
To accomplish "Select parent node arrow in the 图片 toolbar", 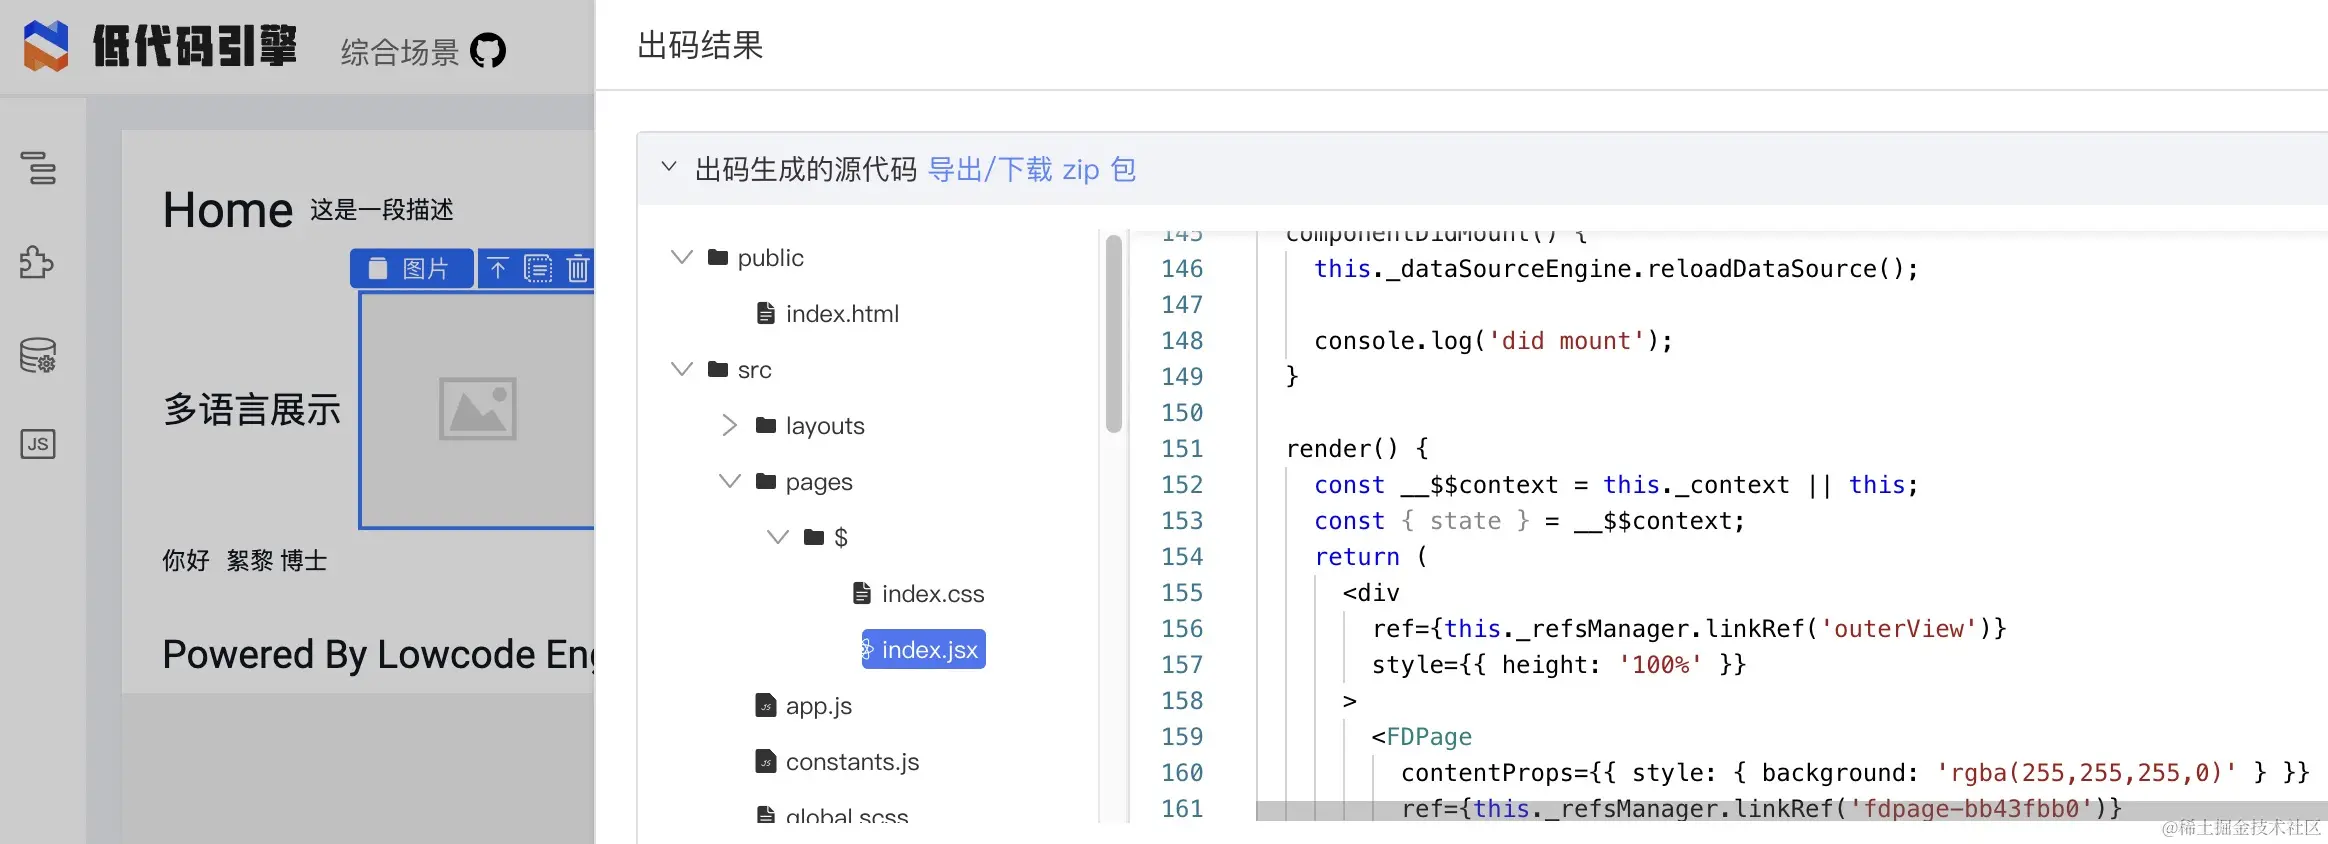I will tap(498, 268).
